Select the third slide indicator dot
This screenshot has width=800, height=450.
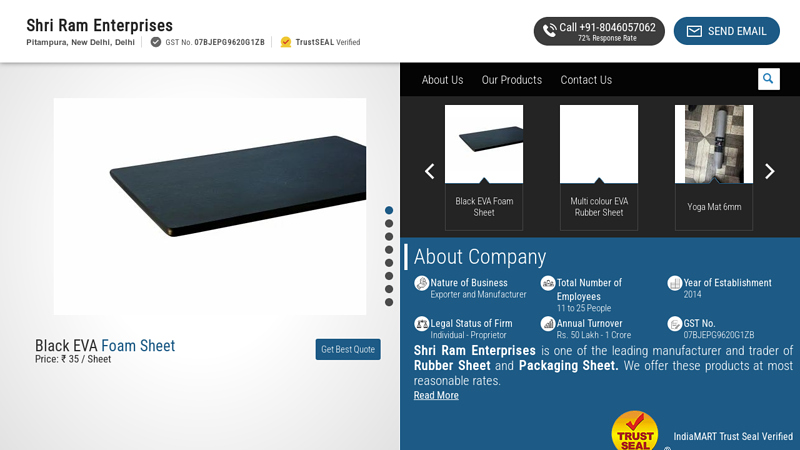[389, 237]
